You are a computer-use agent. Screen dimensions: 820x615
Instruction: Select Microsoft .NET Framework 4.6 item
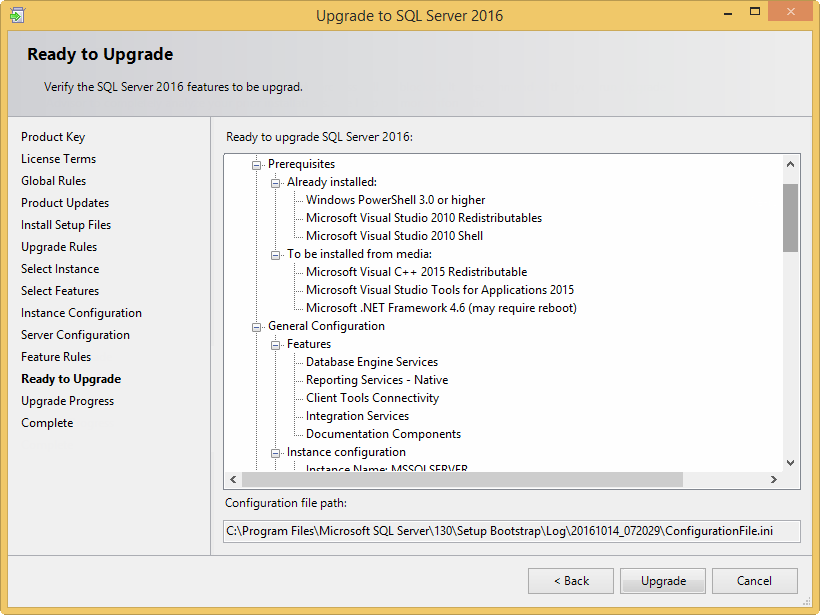pos(441,309)
